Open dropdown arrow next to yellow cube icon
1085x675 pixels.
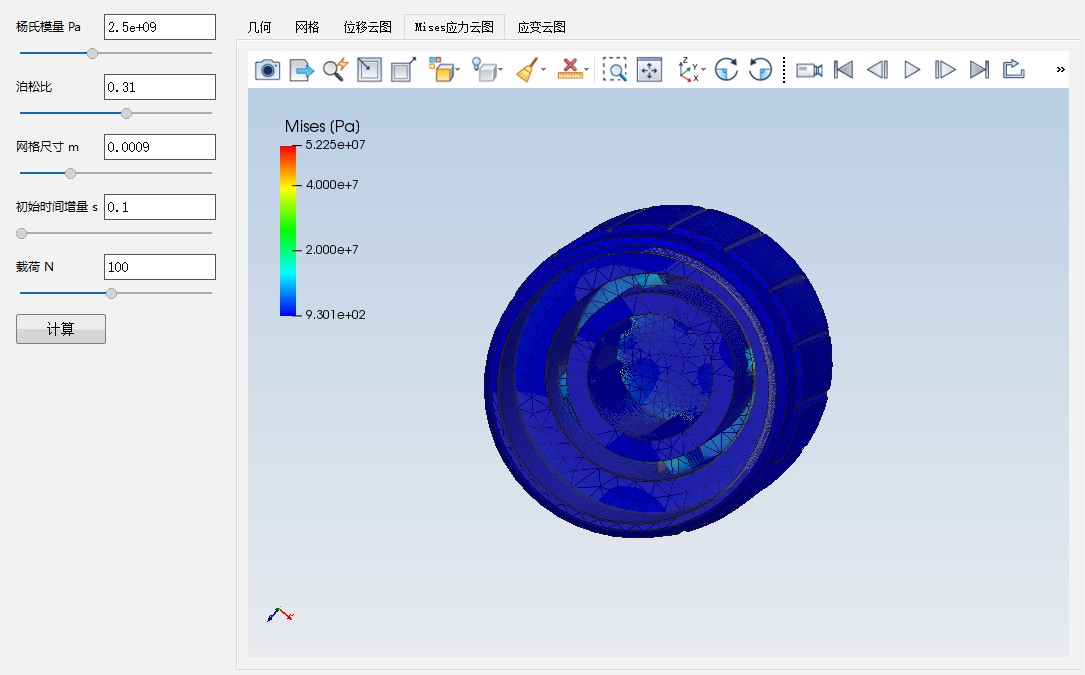458,70
